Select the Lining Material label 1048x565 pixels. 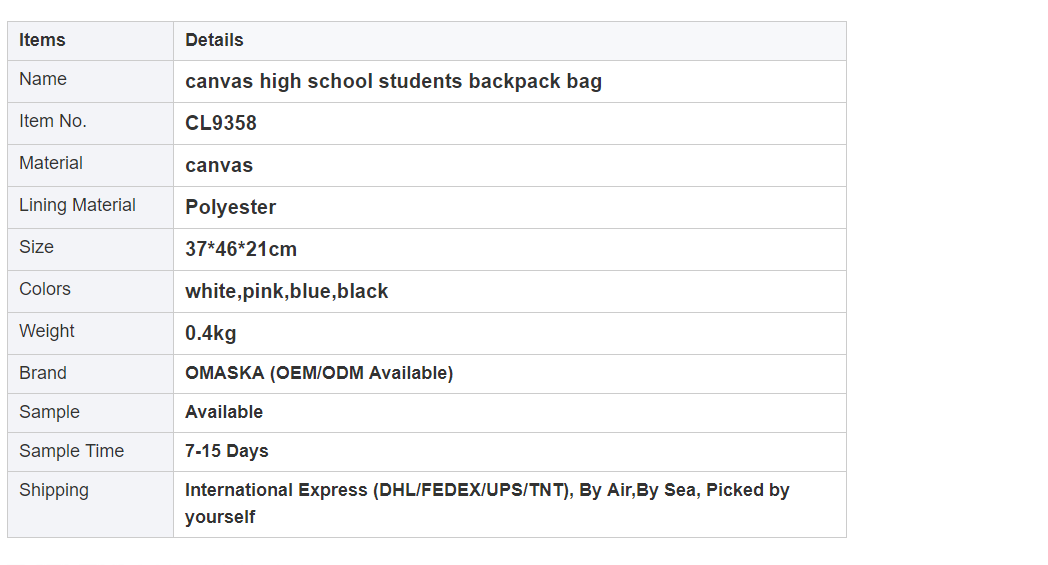[x=78, y=205]
